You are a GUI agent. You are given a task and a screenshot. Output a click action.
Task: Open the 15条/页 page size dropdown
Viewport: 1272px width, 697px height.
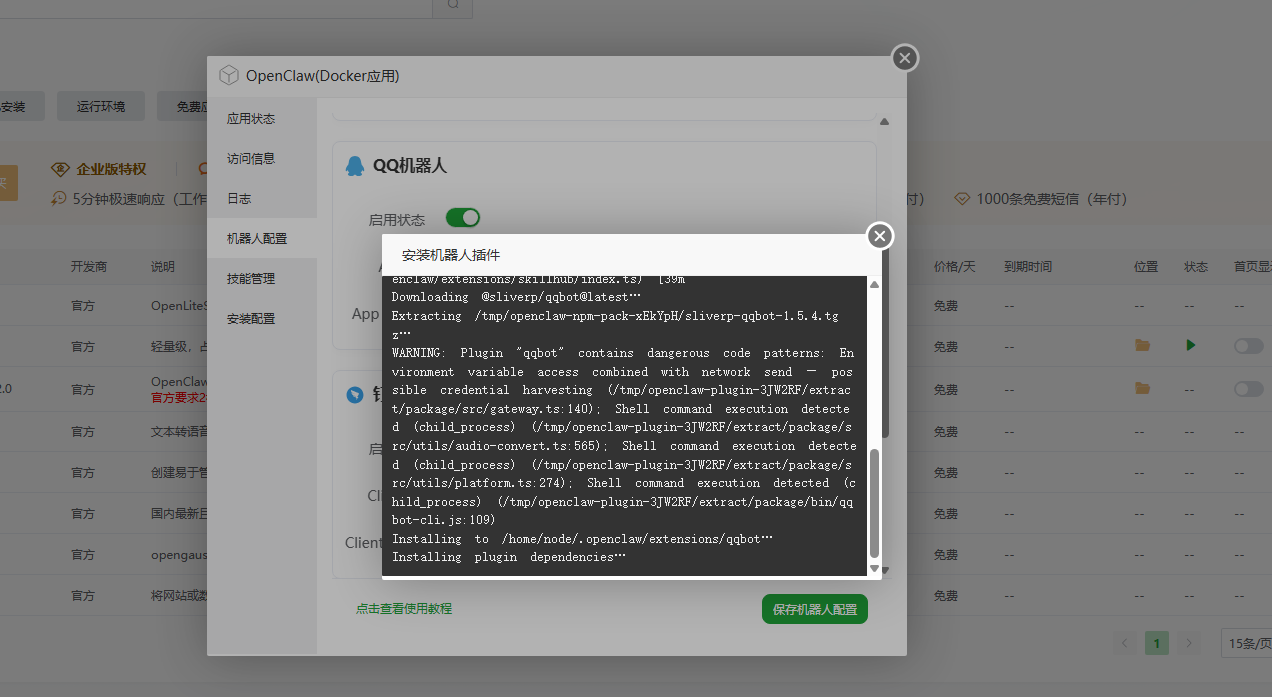click(x=1246, y=643)
